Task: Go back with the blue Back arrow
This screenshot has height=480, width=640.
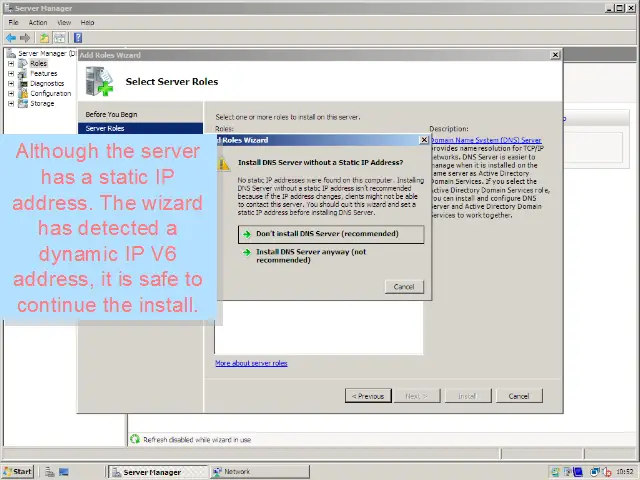Action: (11, 38)
